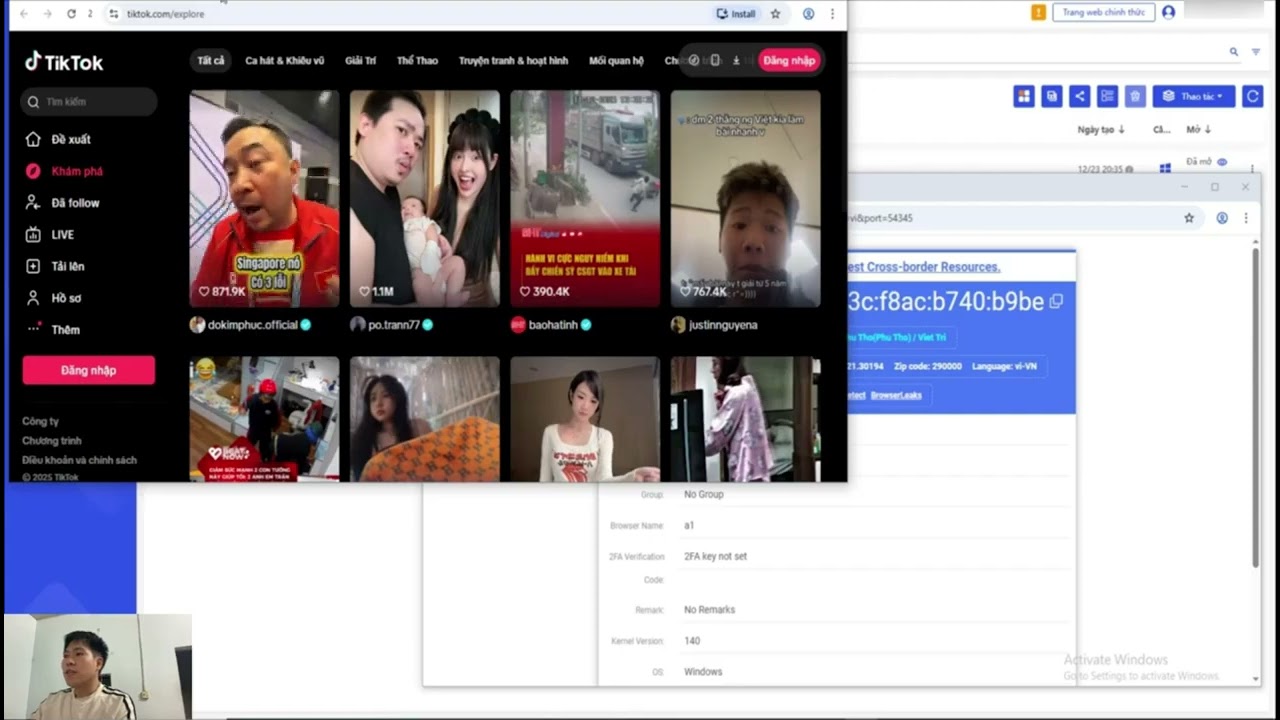The image size is (1280, 720).
Task: Open the Singapore video with 871.9K likes
Action: coord(265,198)
